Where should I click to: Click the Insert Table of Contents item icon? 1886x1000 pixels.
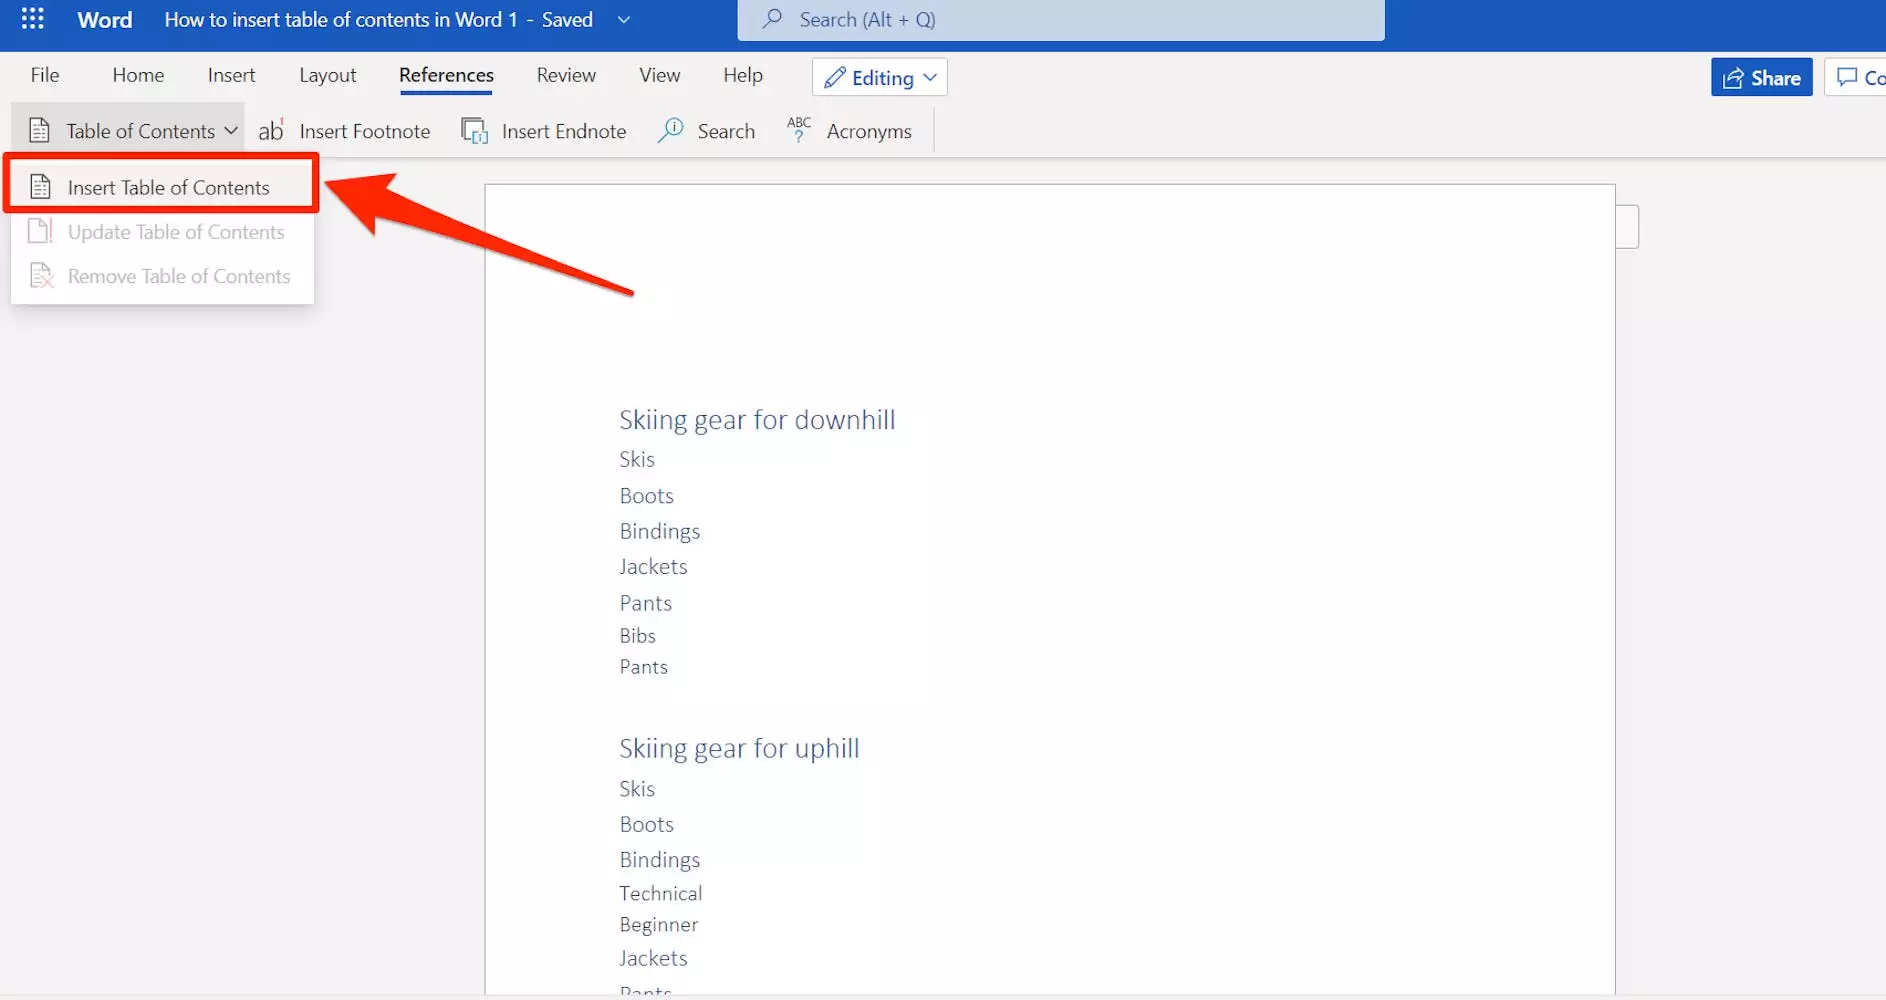[x=40, y=186]
